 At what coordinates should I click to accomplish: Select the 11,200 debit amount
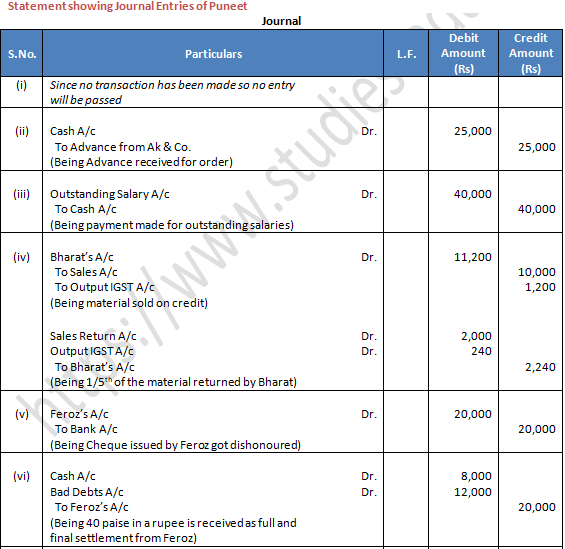coord(472,257)
